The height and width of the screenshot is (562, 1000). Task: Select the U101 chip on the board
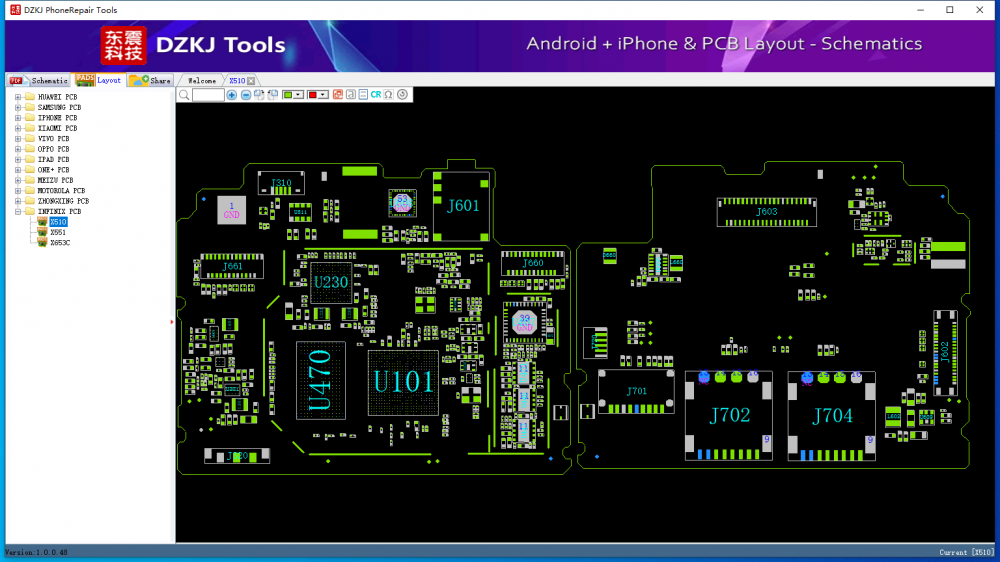point(404,382)
